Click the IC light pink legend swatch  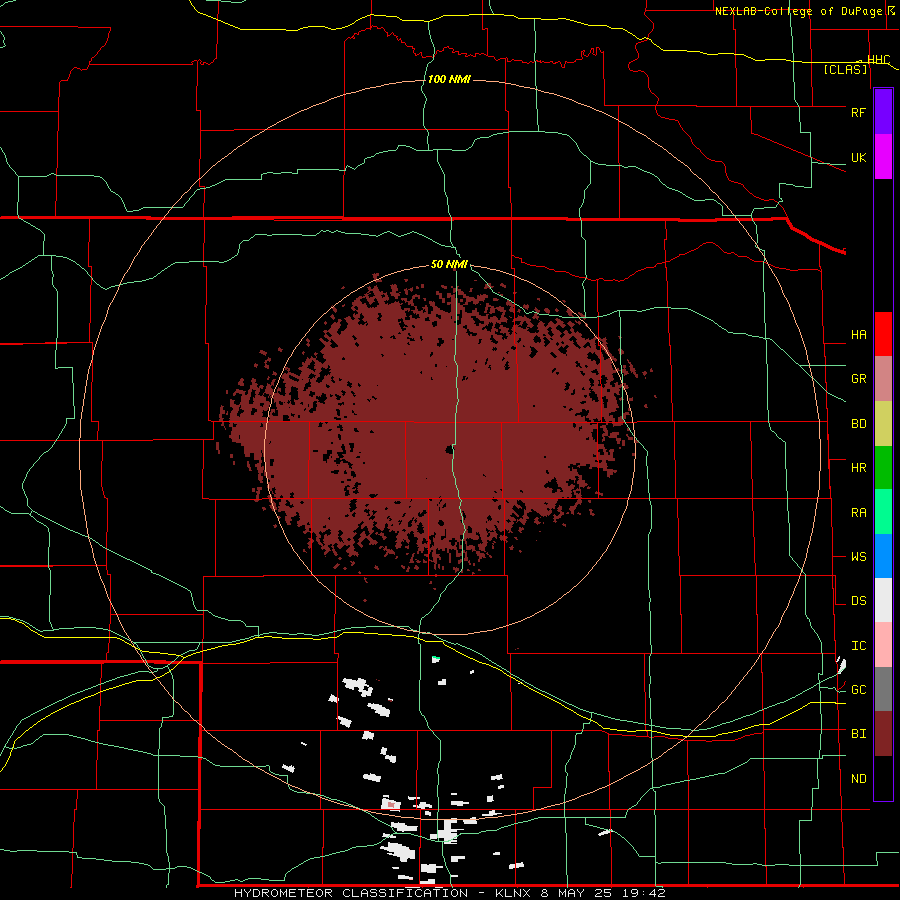(883, 645)
